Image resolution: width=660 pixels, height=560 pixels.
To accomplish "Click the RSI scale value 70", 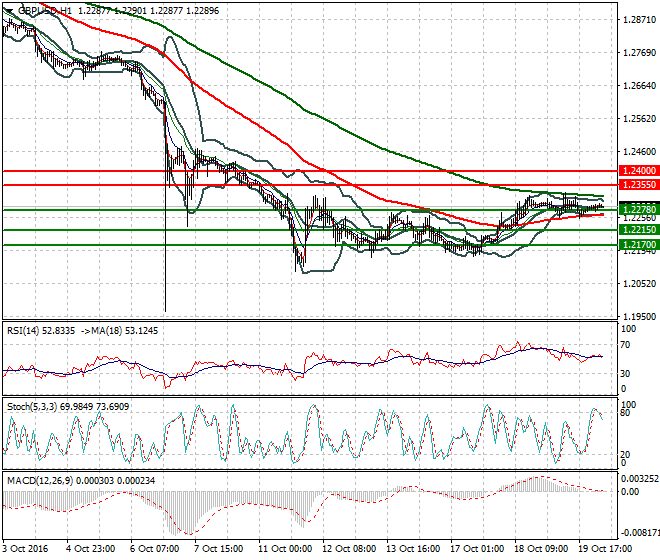I will [x=625, y=345].
